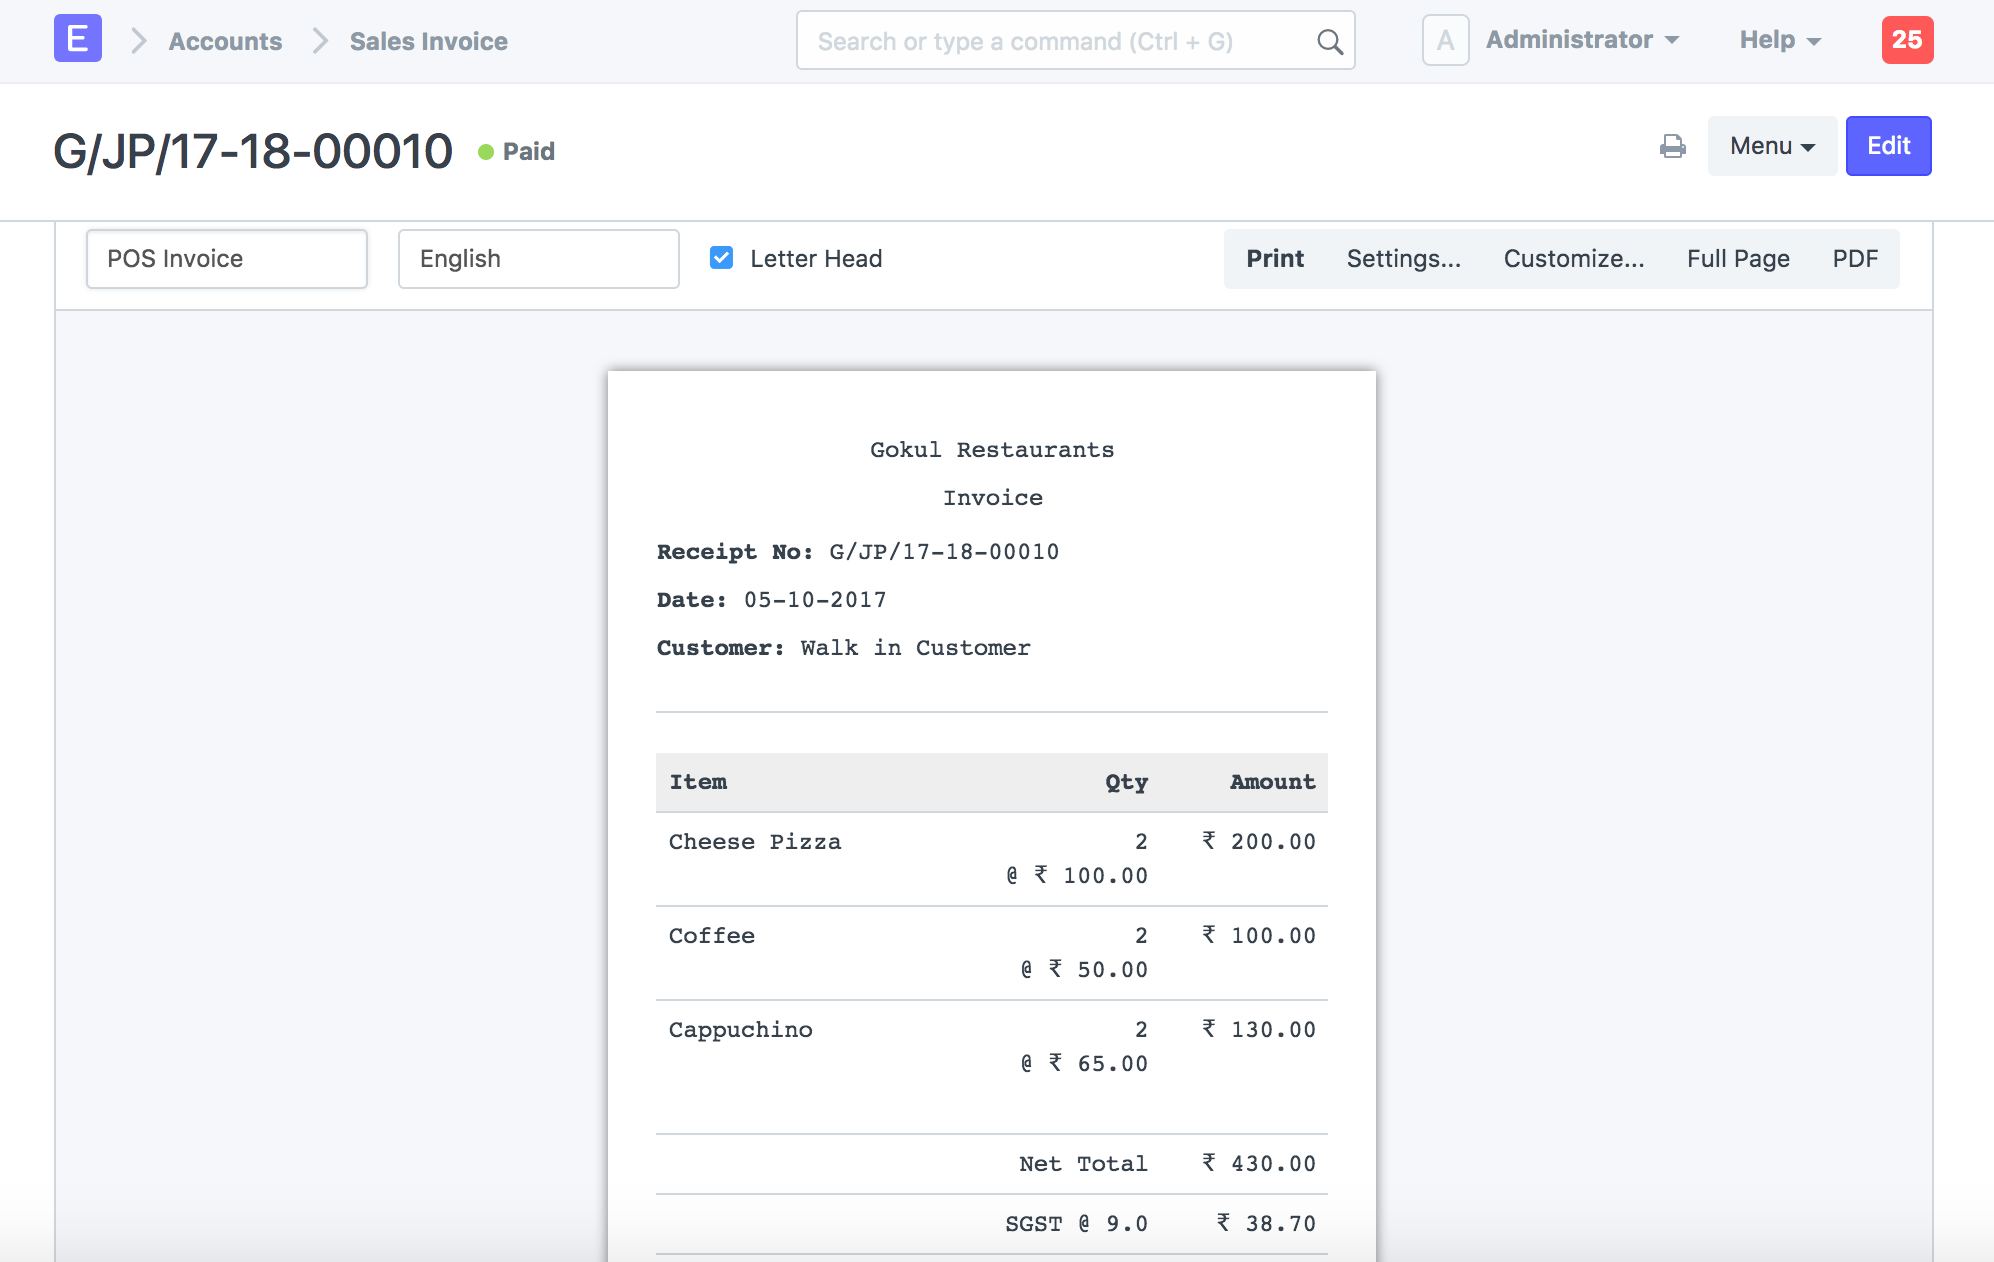Click the printer icon
This screenshot has width=1994, height=1262.
(1672, 146)
